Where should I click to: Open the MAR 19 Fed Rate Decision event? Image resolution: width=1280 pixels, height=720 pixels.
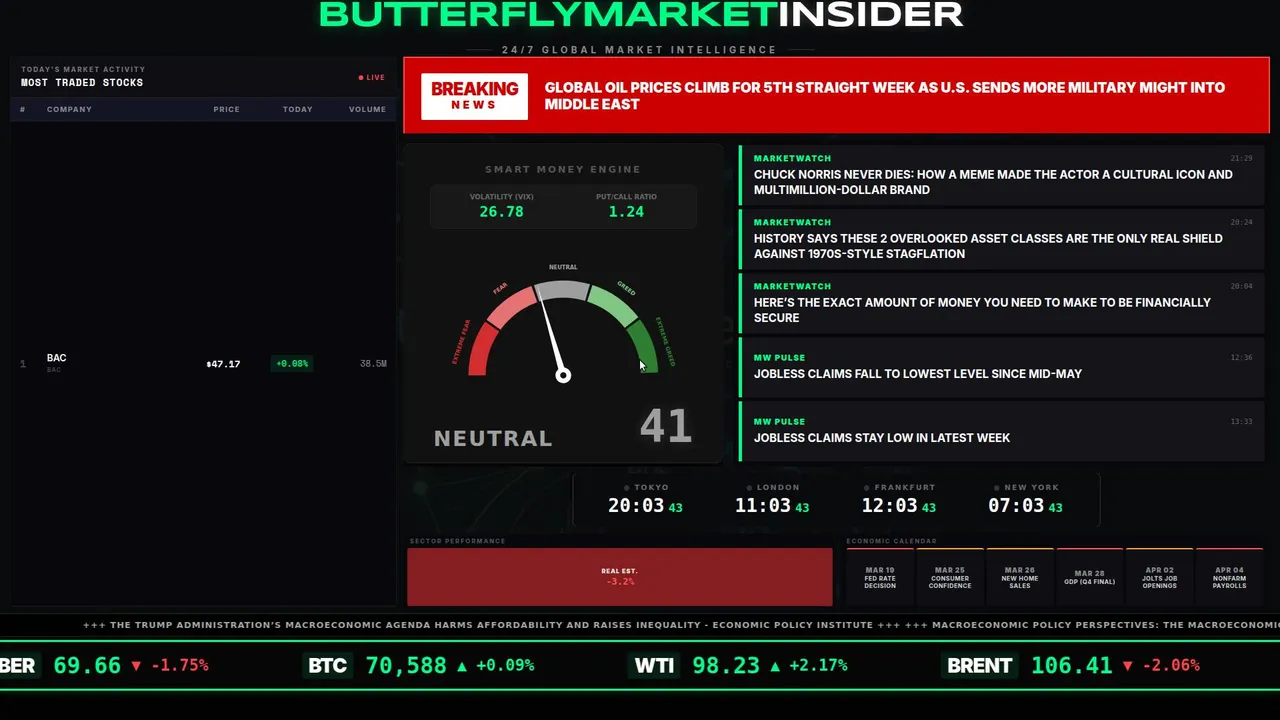tap(880, 577)
